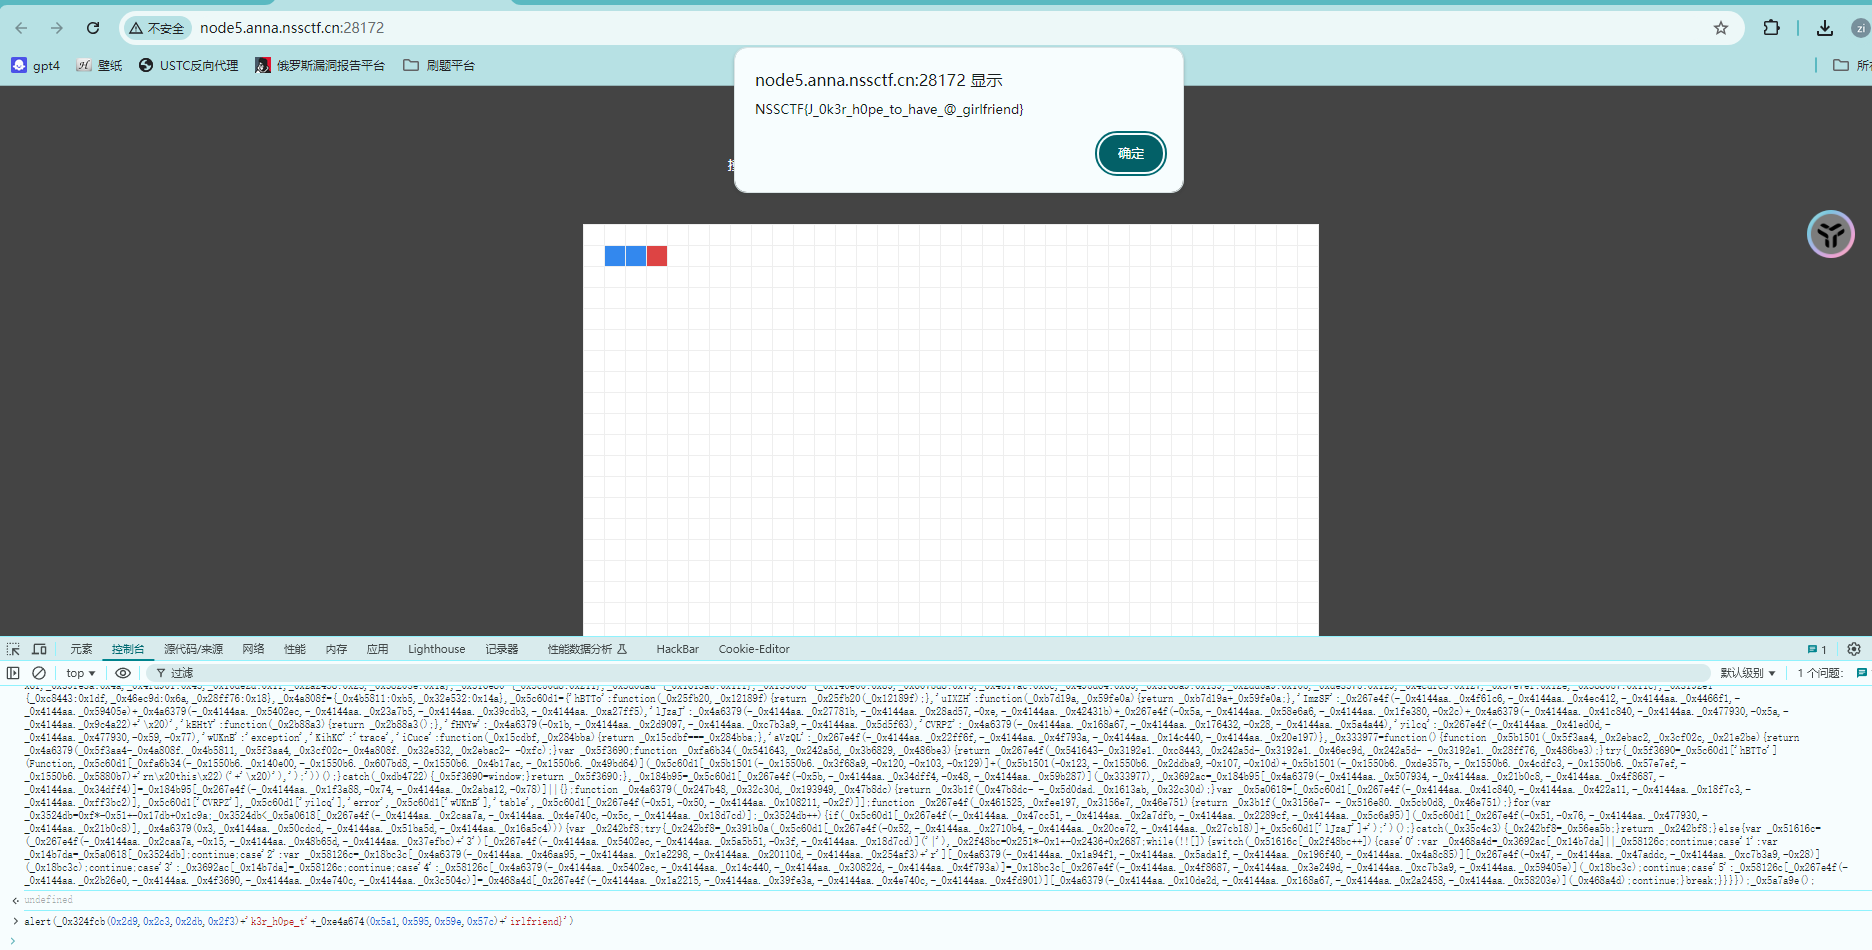
Task: Clear the console output
Action: pyautogui.click(x=39, y=673)
